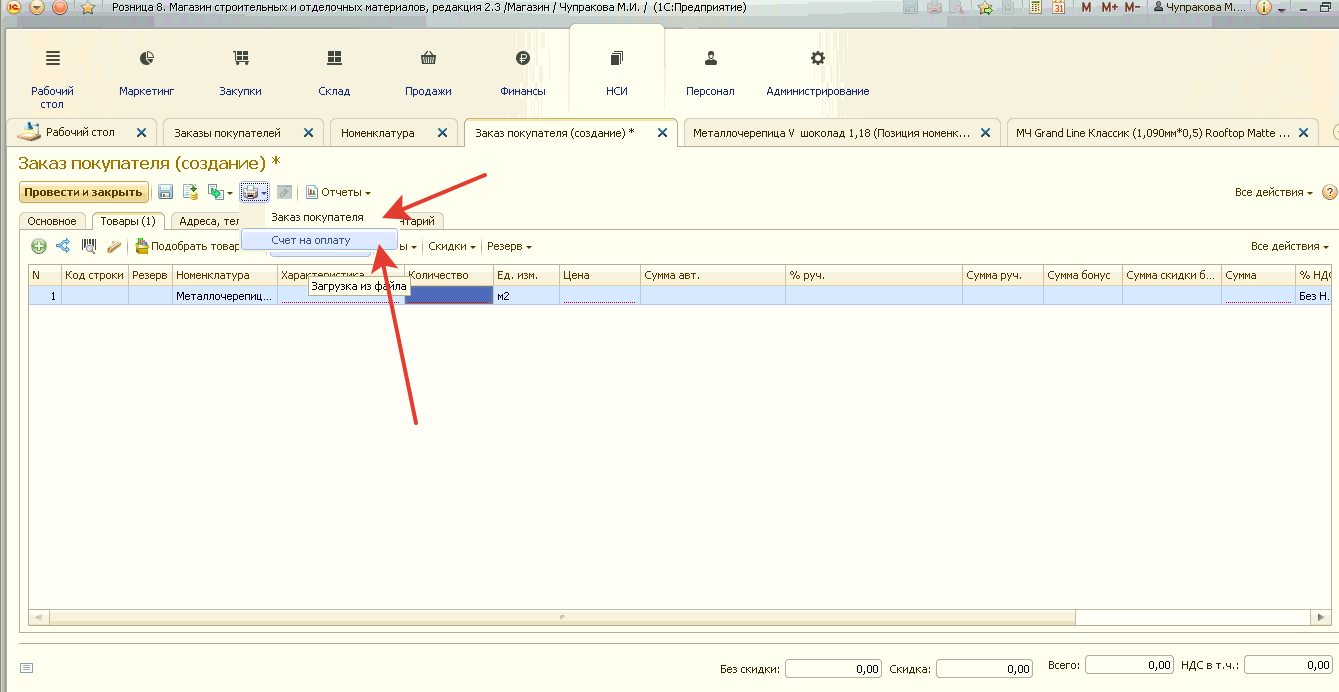Open the Скидки dropdown menu
1339x692 pixels.
(x=452, y=246)
